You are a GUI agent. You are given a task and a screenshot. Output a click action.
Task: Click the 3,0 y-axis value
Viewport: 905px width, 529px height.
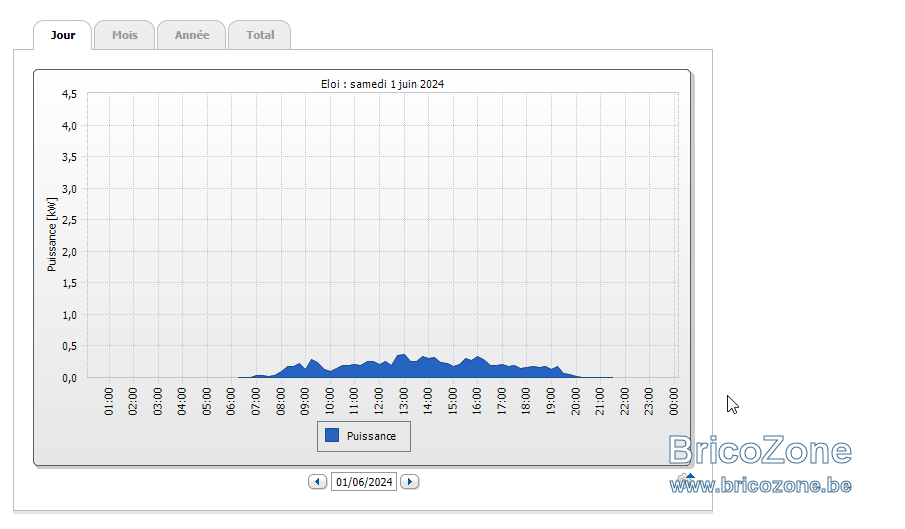click(x=69, y=189)
